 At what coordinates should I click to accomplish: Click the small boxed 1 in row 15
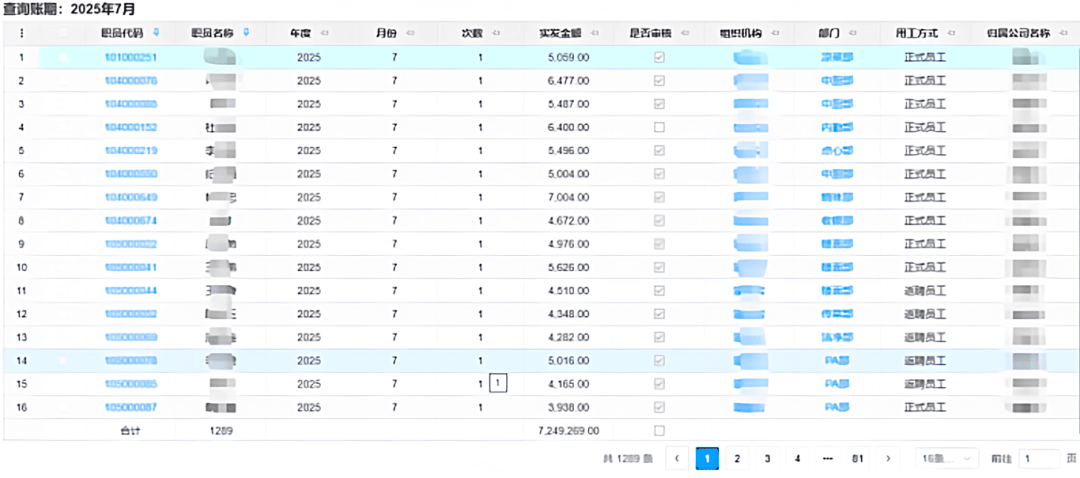(x=498, y=383)
